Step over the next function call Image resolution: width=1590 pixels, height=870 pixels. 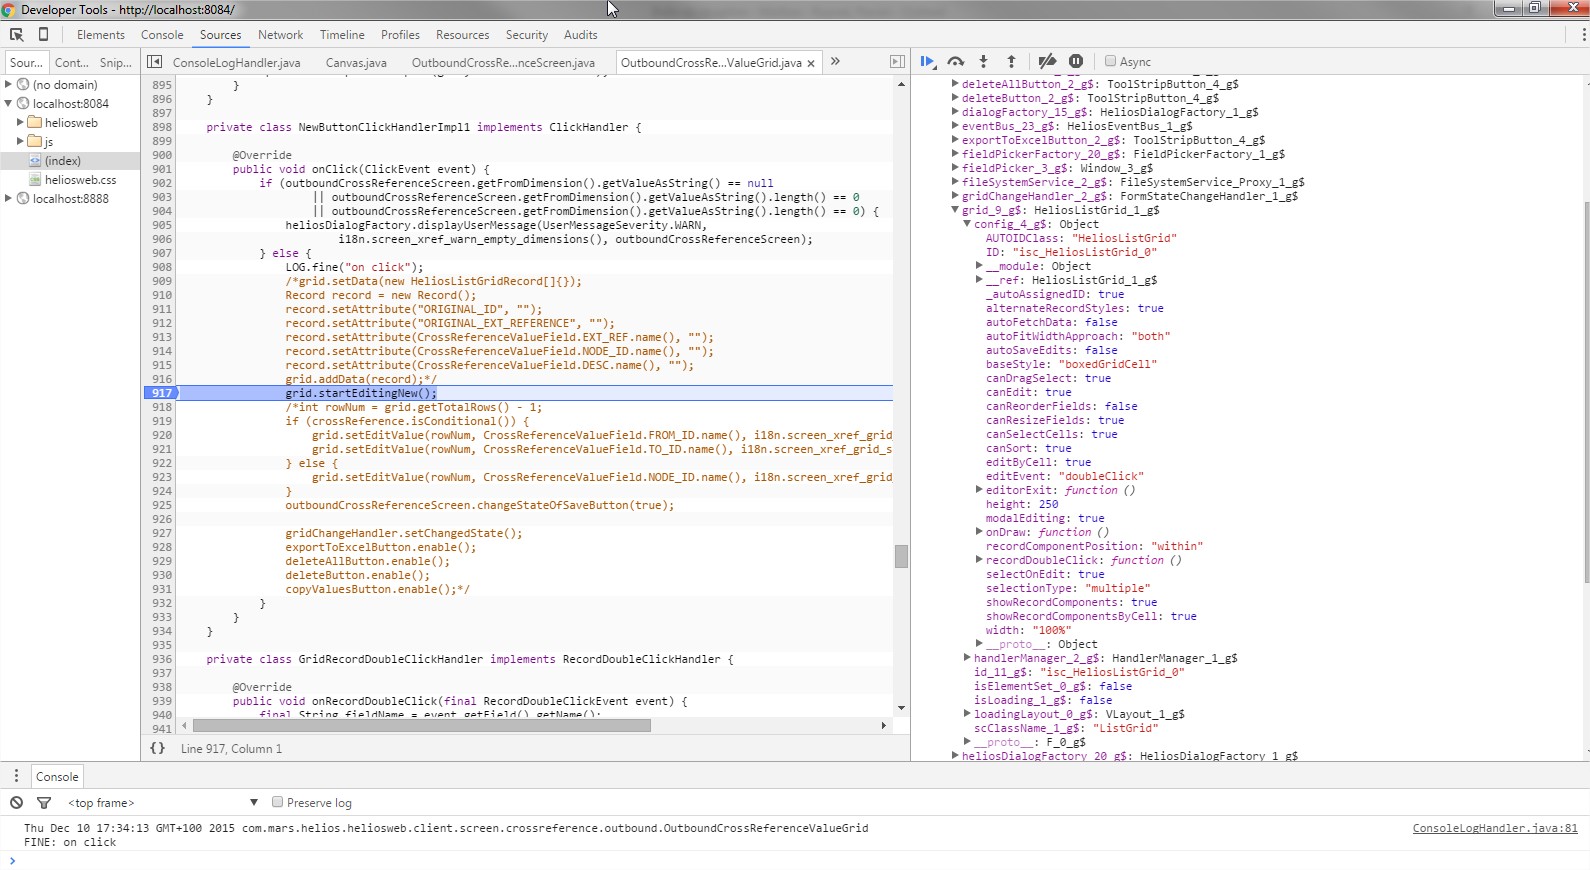(x=956, y=62)
